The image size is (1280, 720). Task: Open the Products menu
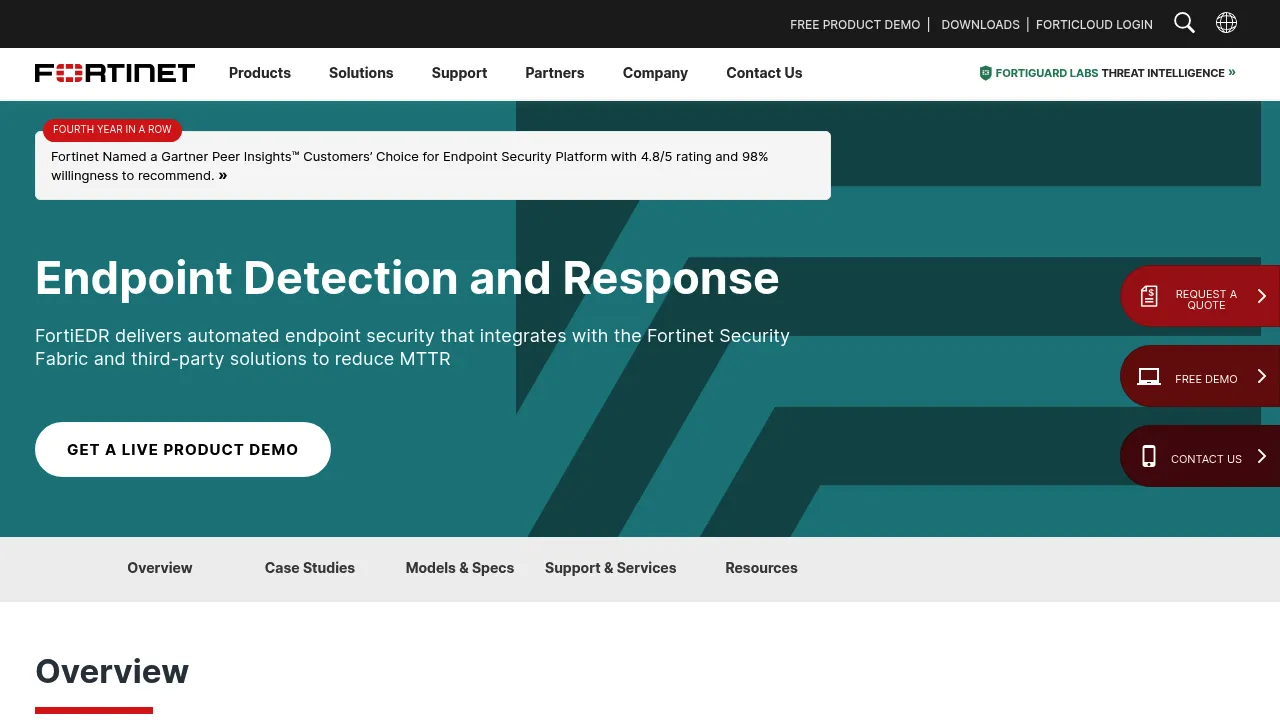pyautogui.click(x=260, y=73)
